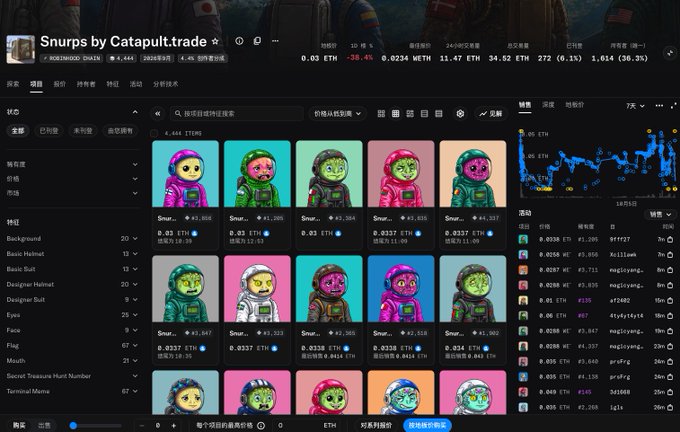This screenshot has width=680, height=432.
Task: Open the Snurp #3,856 item thumbnail
Action: pyautogui.click(x=185, y=173)
